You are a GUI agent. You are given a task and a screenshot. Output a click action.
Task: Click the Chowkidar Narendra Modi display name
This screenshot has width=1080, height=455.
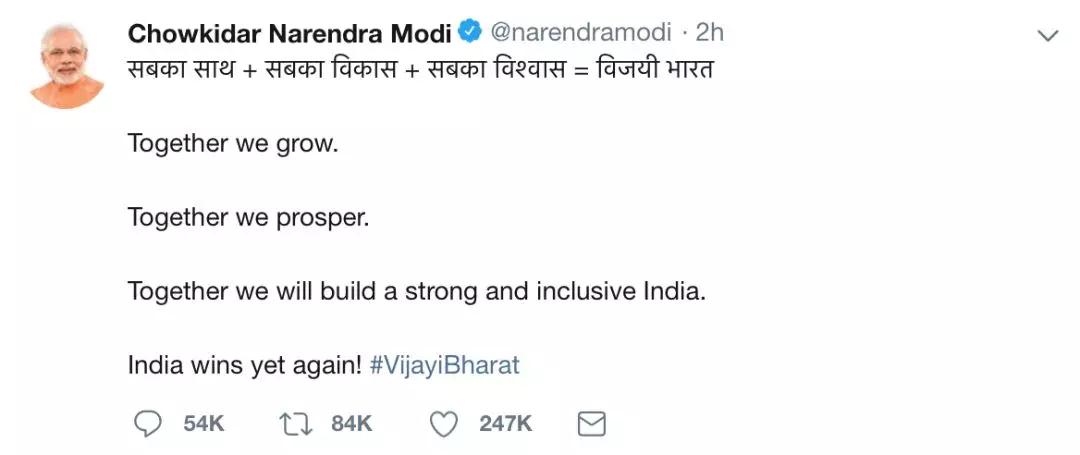pos(289,33)
